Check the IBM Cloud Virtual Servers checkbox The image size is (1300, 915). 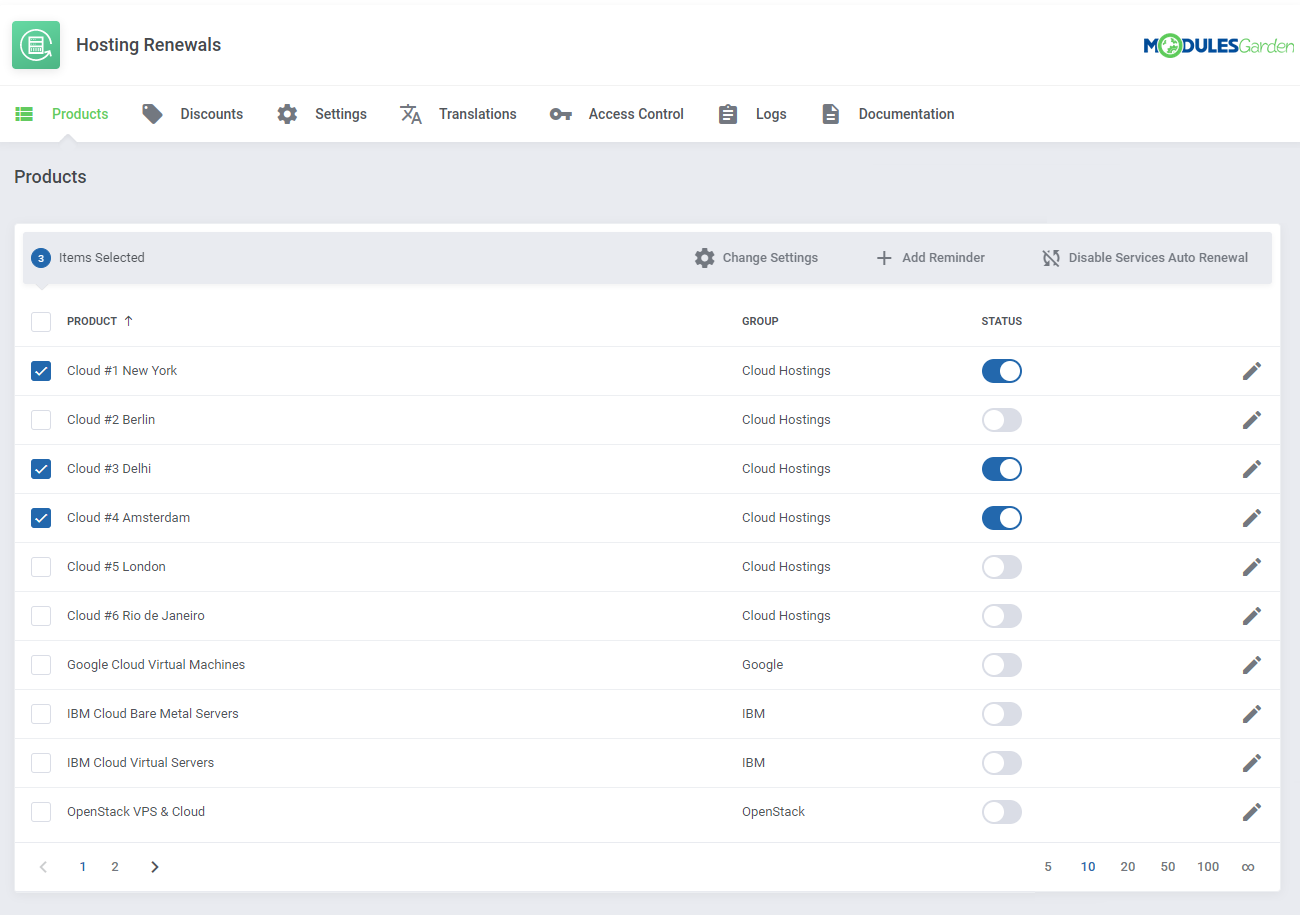click(x=41, y=763)
